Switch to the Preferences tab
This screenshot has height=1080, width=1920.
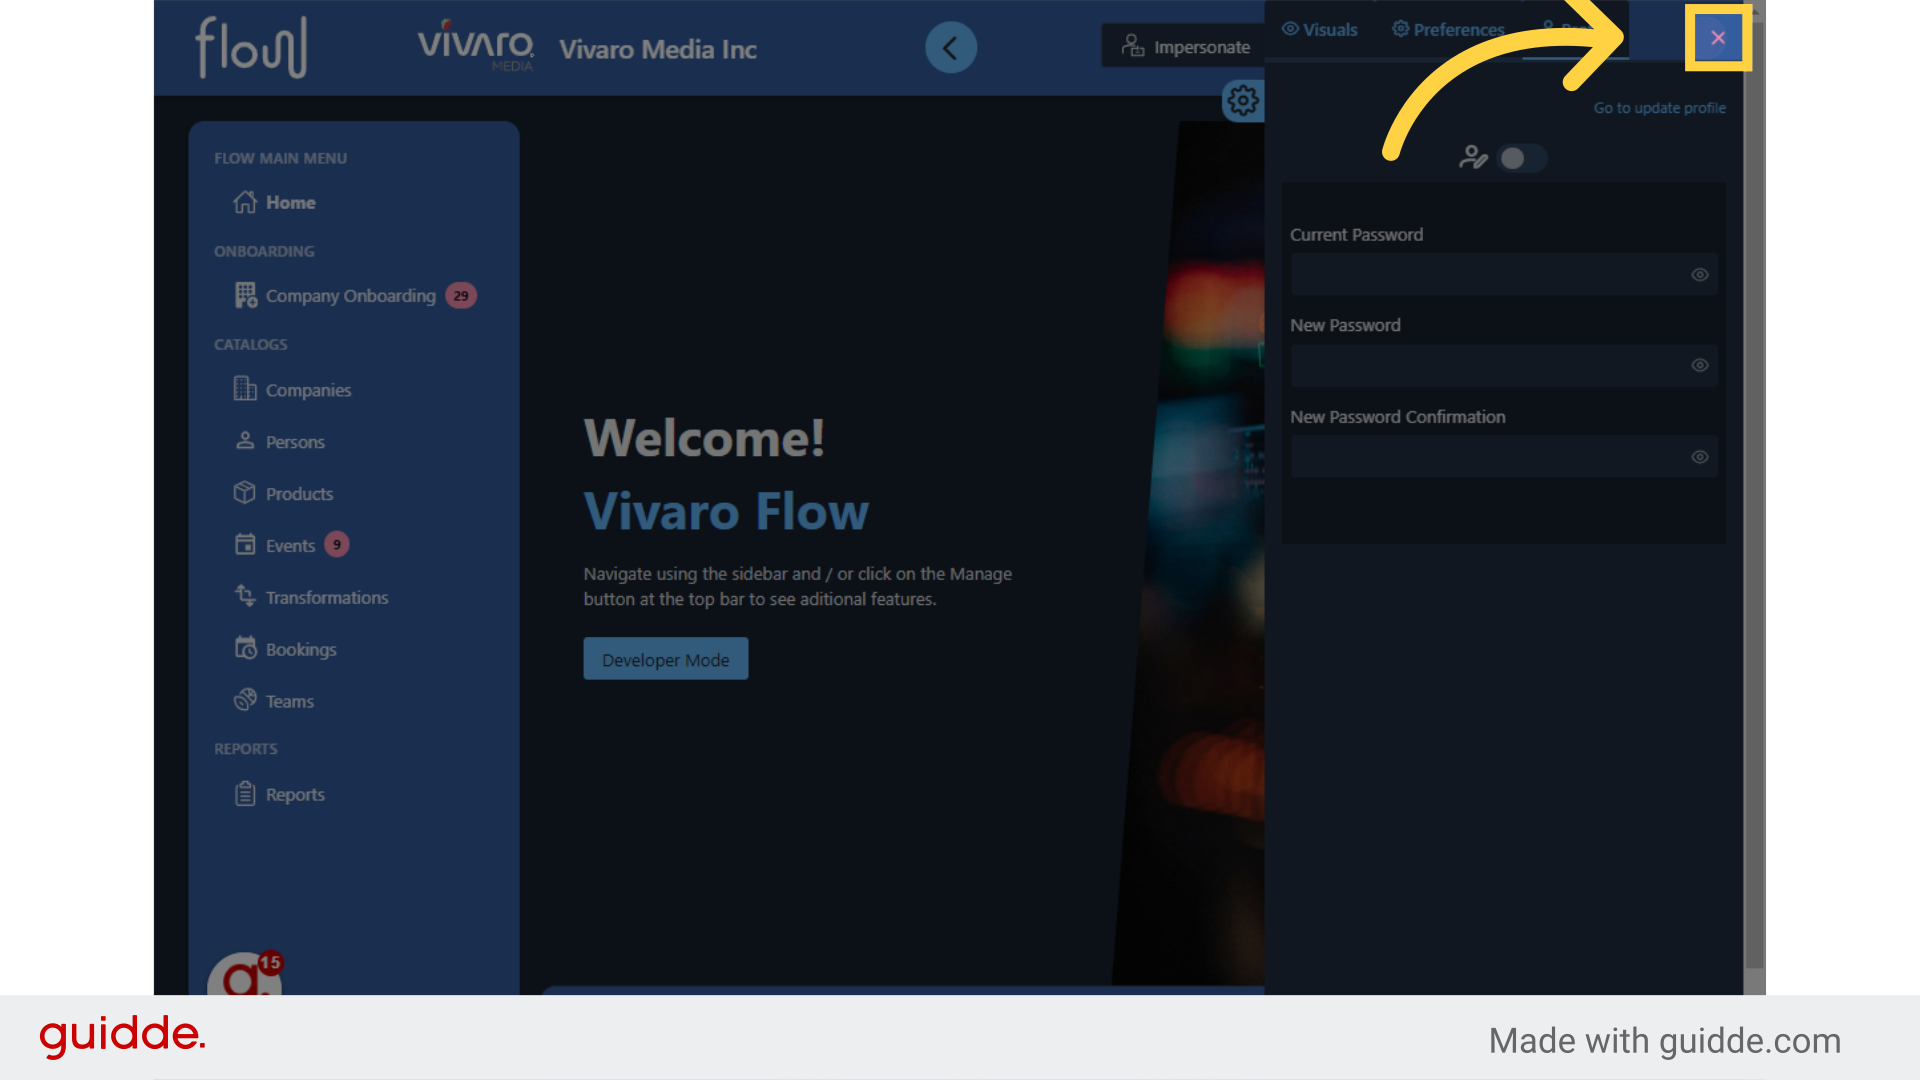click(x=1448, y=30)
